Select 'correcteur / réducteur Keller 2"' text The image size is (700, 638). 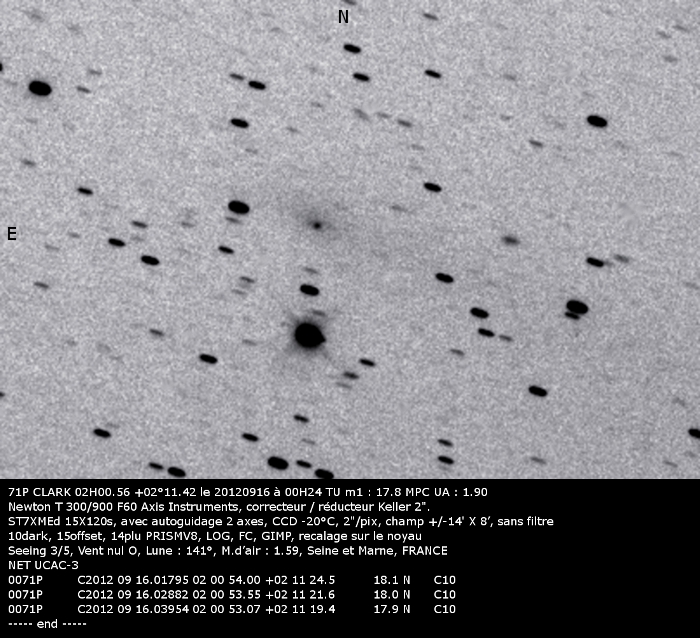coord(338,507)
